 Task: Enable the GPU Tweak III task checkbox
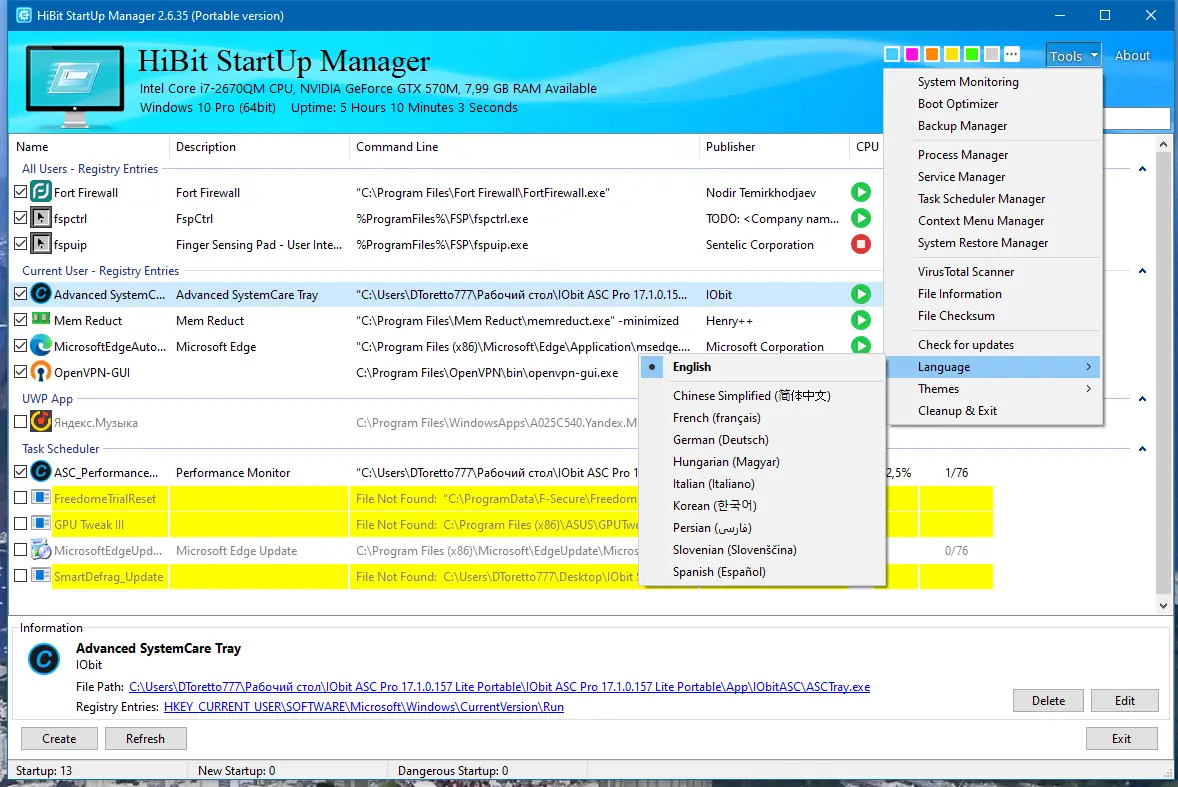click(x=20, y=523)
